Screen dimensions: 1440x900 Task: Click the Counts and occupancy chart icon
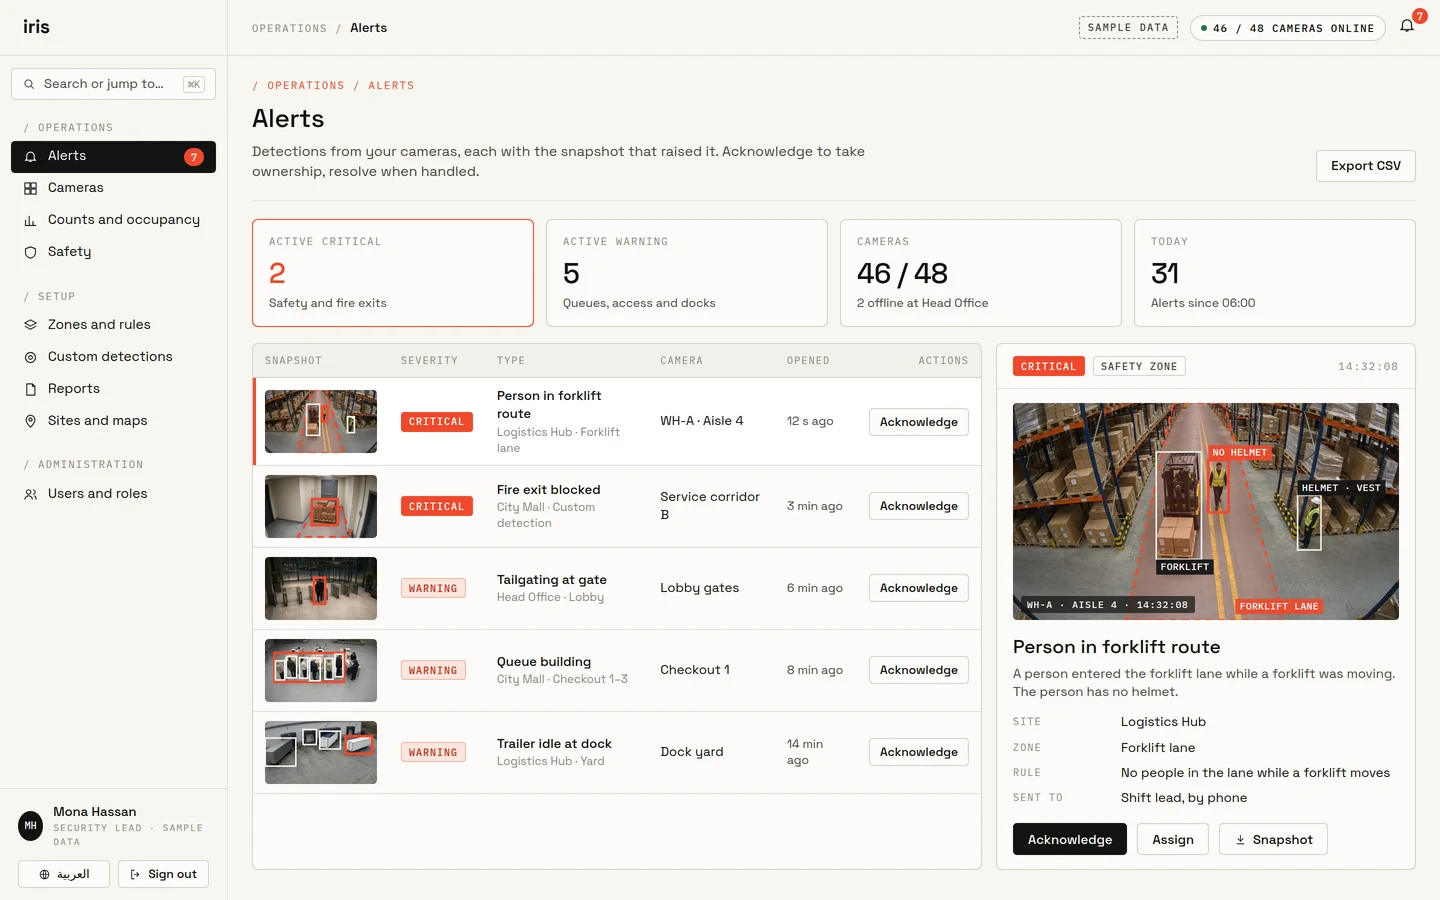tap(30, 220)
